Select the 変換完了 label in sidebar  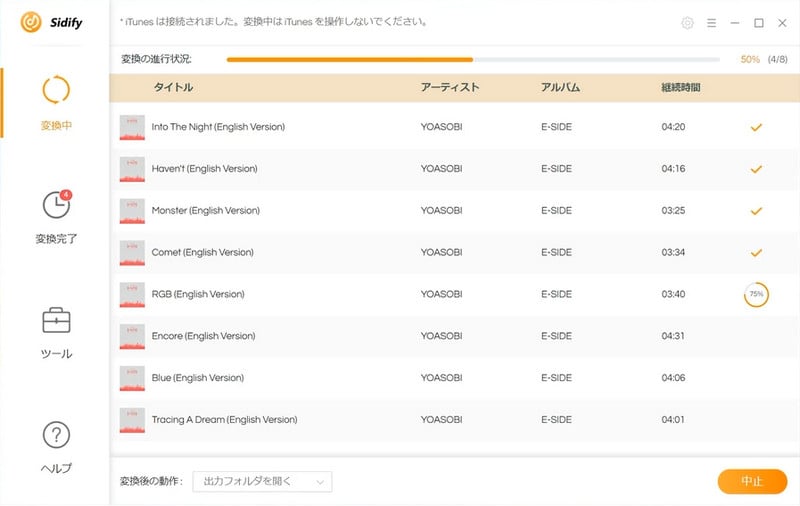(x=56, y=239)
